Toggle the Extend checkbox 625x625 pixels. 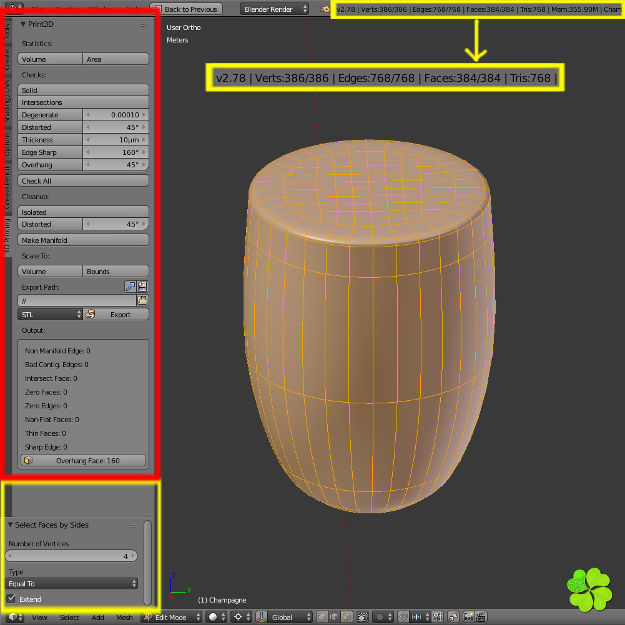[11, 599]
